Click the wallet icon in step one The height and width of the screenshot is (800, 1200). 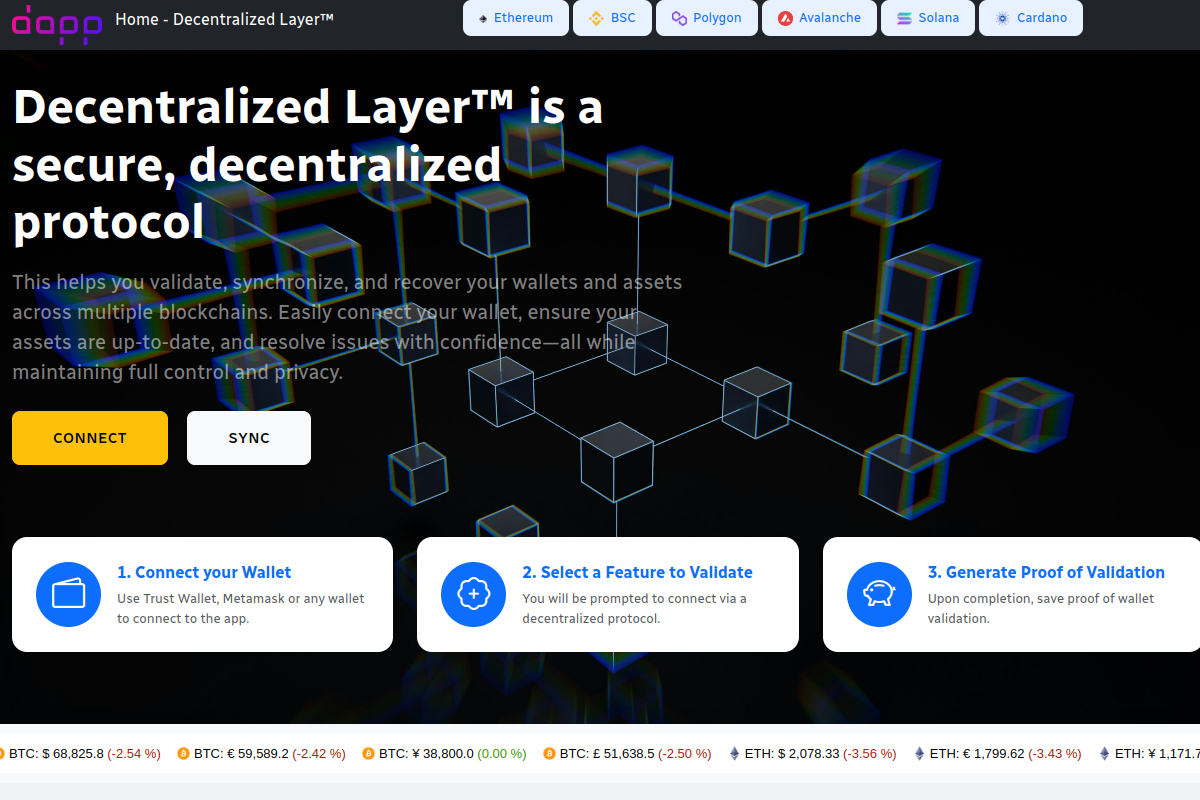tap(68, 594)
